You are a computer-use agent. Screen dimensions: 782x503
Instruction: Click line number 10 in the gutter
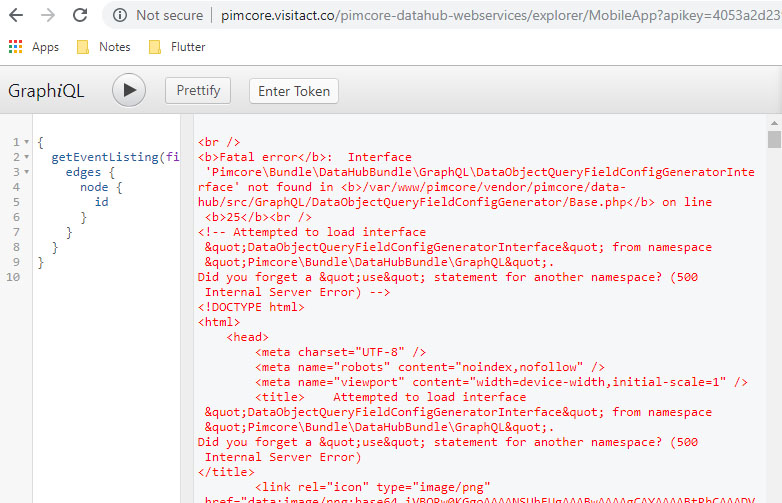(x=13, y=277)
